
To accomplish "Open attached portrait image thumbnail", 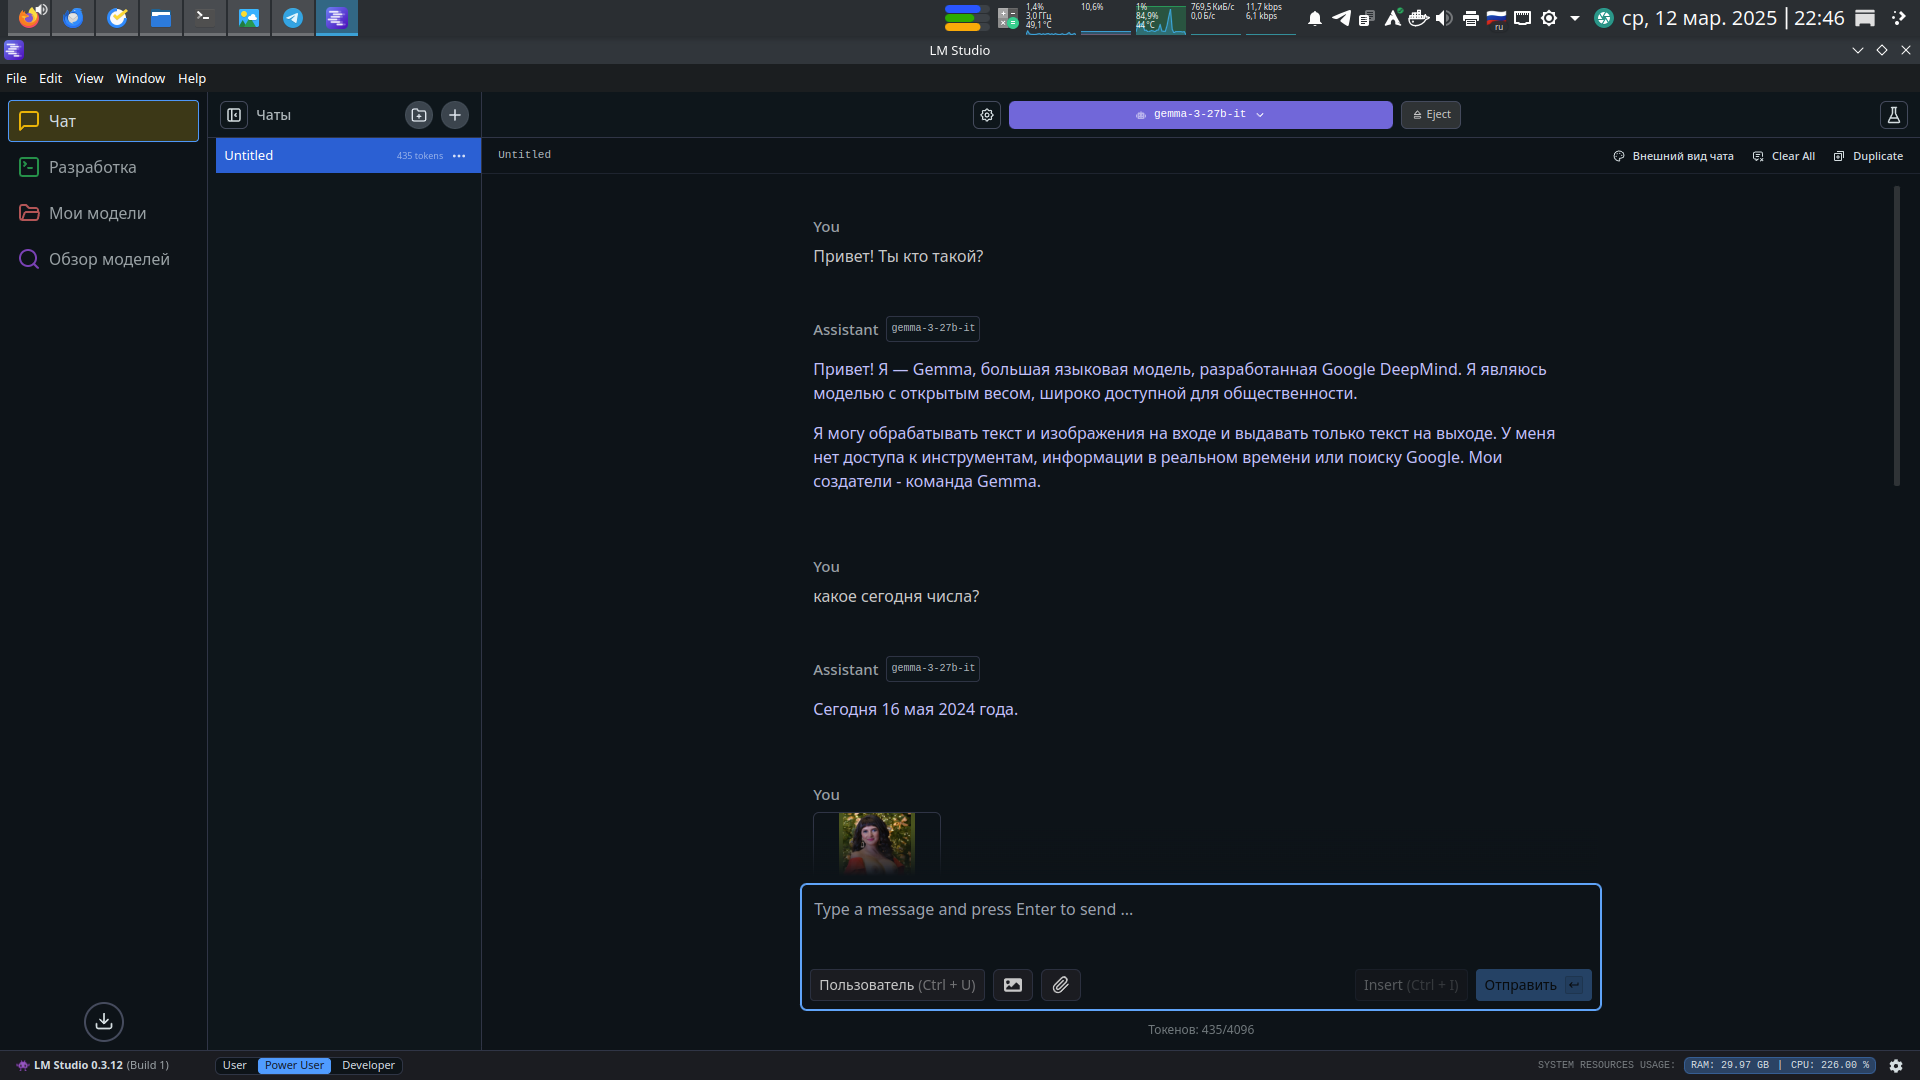I will pyautogui.click(x=877, y=843).
